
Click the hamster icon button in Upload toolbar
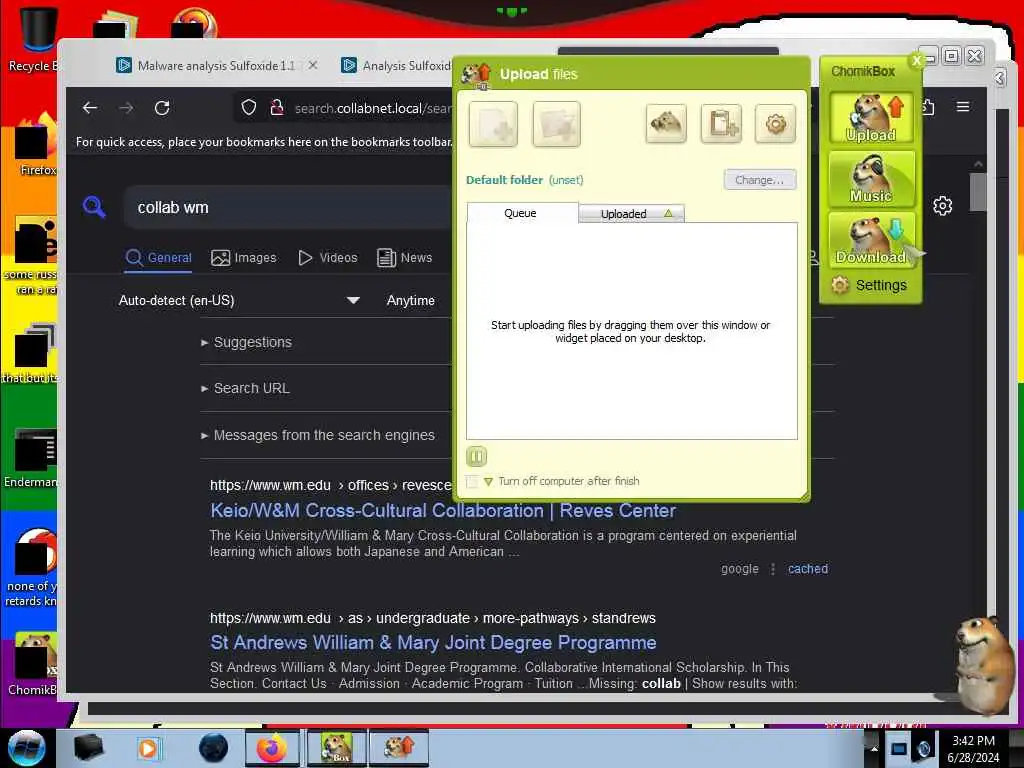coord(665,123)
